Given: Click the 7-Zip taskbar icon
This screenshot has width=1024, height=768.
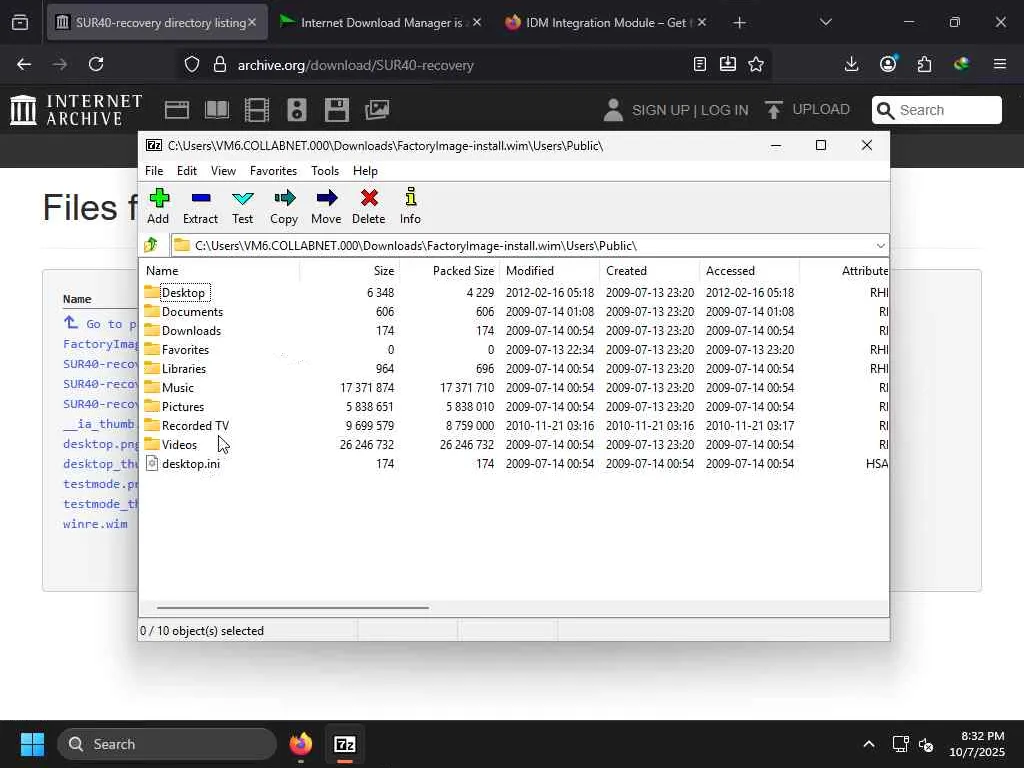Looking at the screenshot, I should pyautogui.click(x=345, y=744).
